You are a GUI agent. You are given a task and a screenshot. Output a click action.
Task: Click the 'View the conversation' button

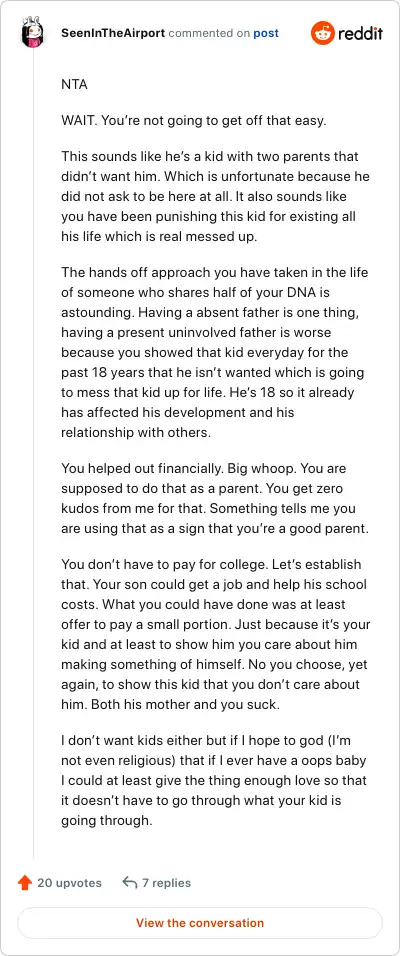click(200, 922)
